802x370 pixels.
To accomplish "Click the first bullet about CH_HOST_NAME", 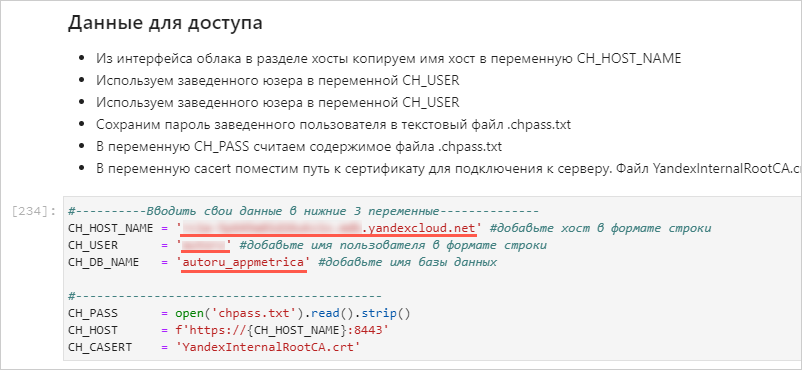I will [389, 58].
